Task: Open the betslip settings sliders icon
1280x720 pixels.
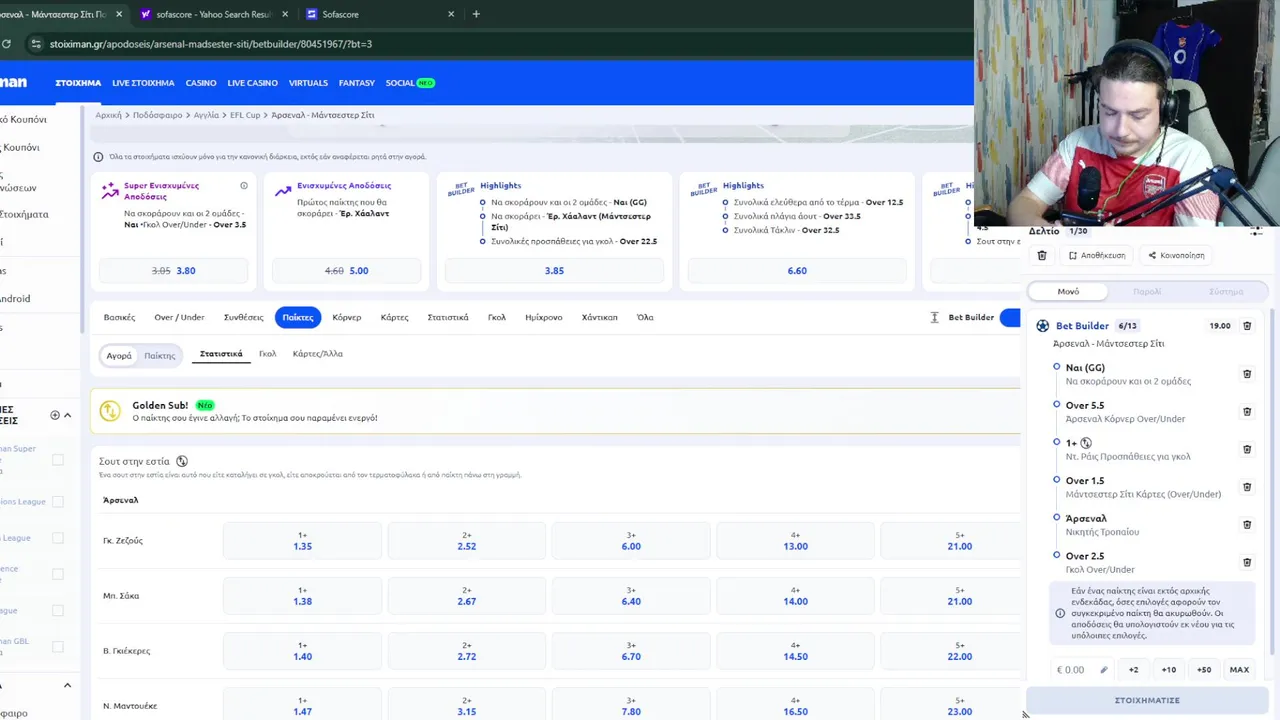Action: click(x=1256, y=231)
